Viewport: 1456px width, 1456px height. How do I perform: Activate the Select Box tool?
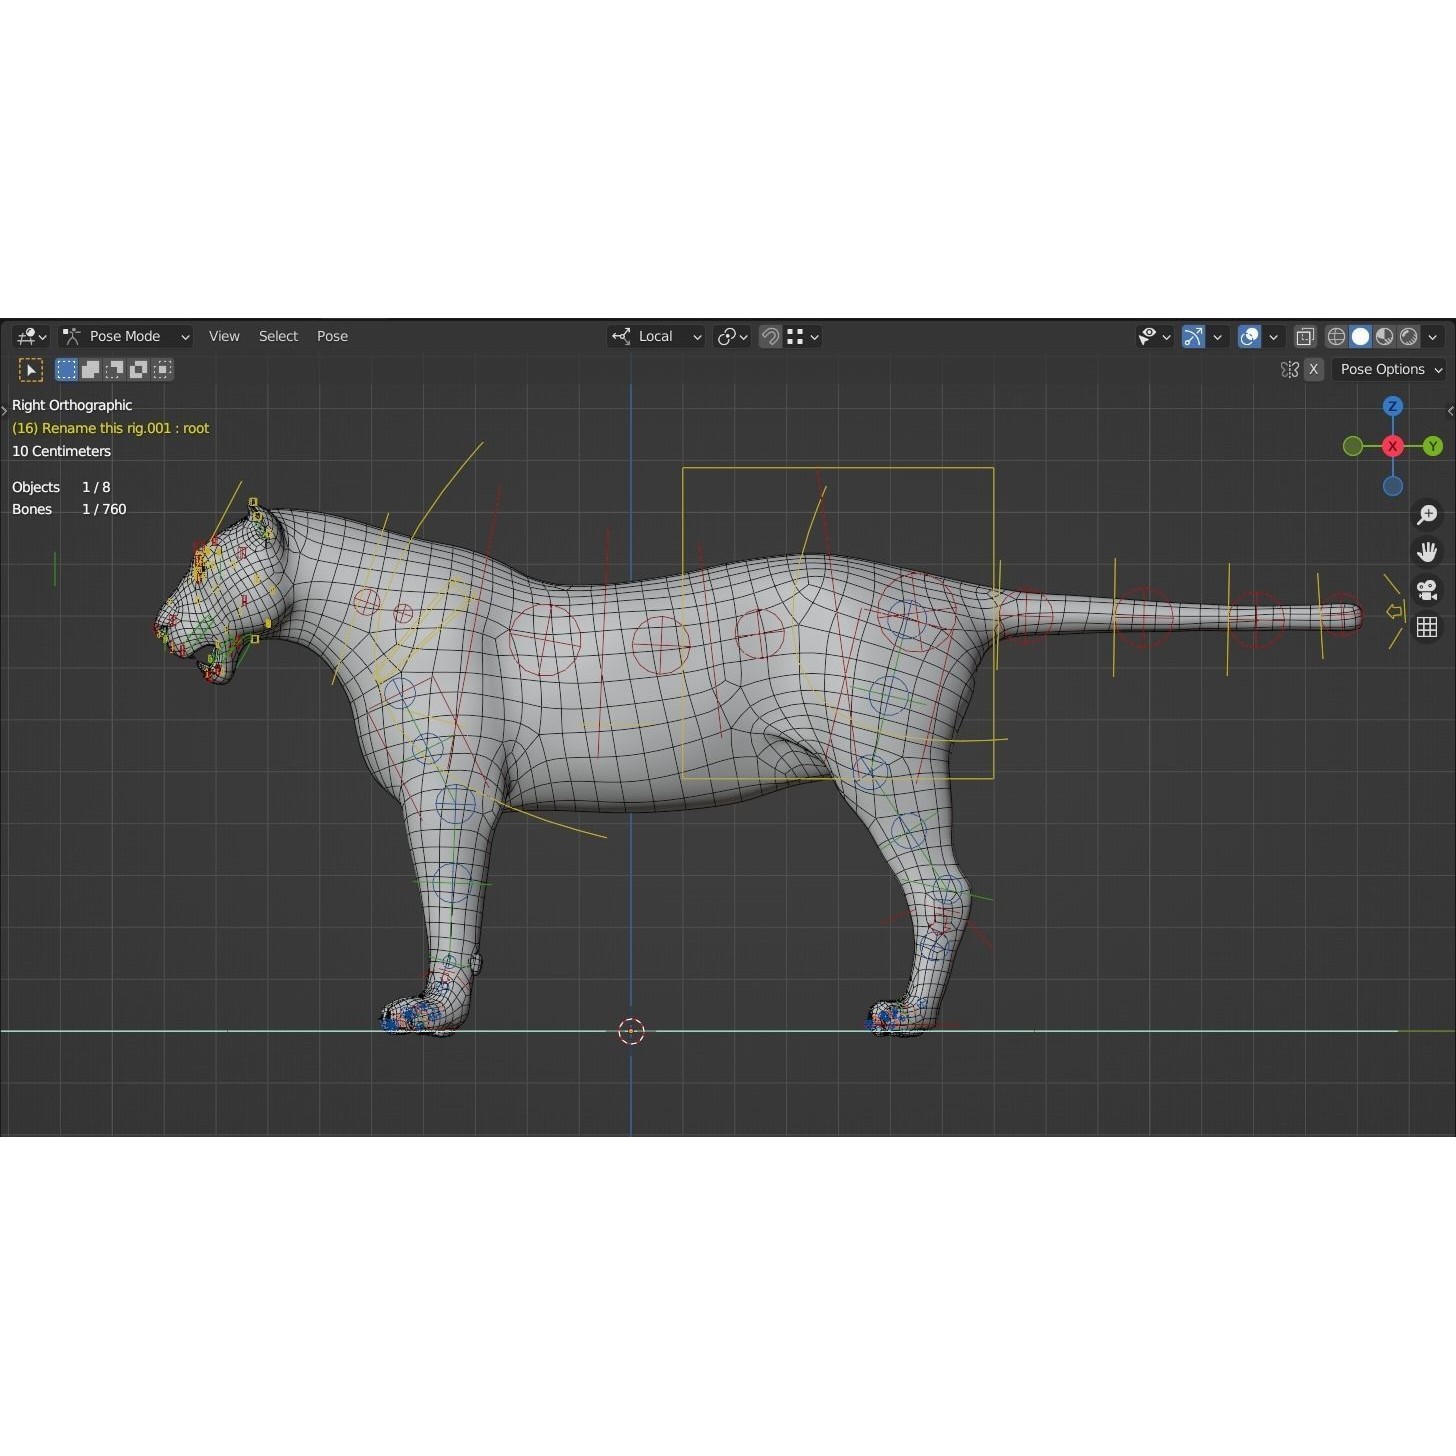coord(66,369)
